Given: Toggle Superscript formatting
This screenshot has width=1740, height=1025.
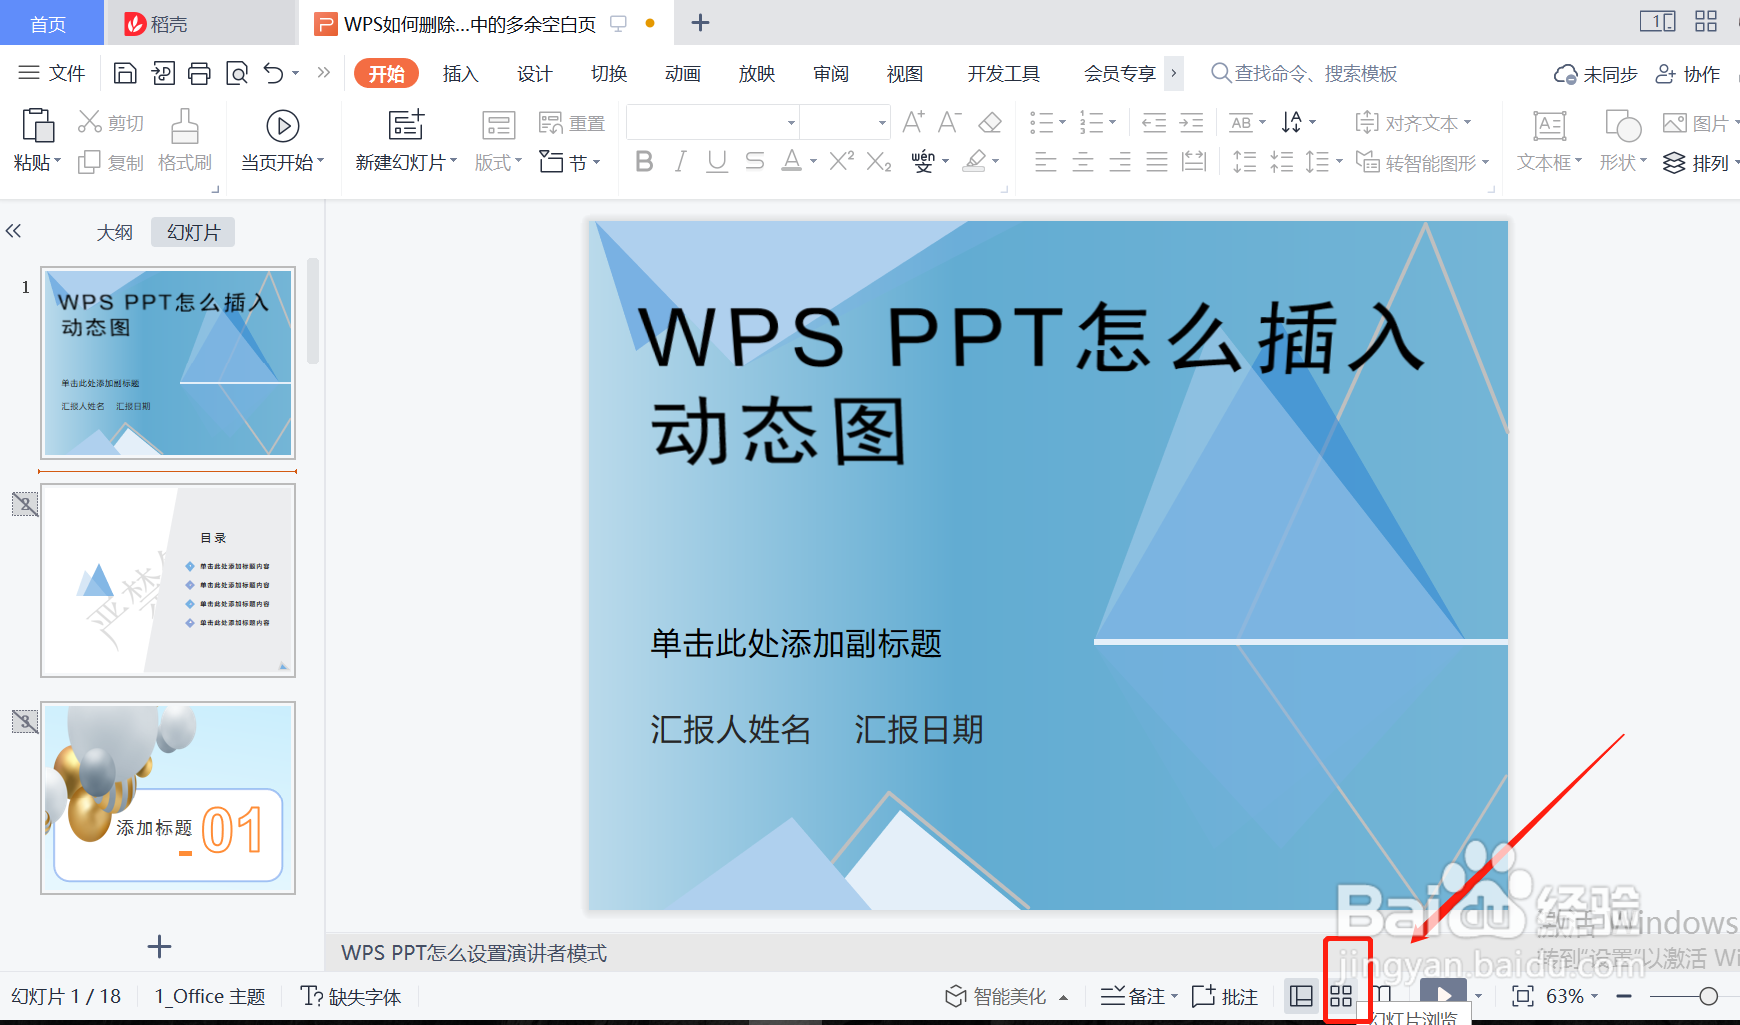Looking at the screenshot, I should (841, 161).
